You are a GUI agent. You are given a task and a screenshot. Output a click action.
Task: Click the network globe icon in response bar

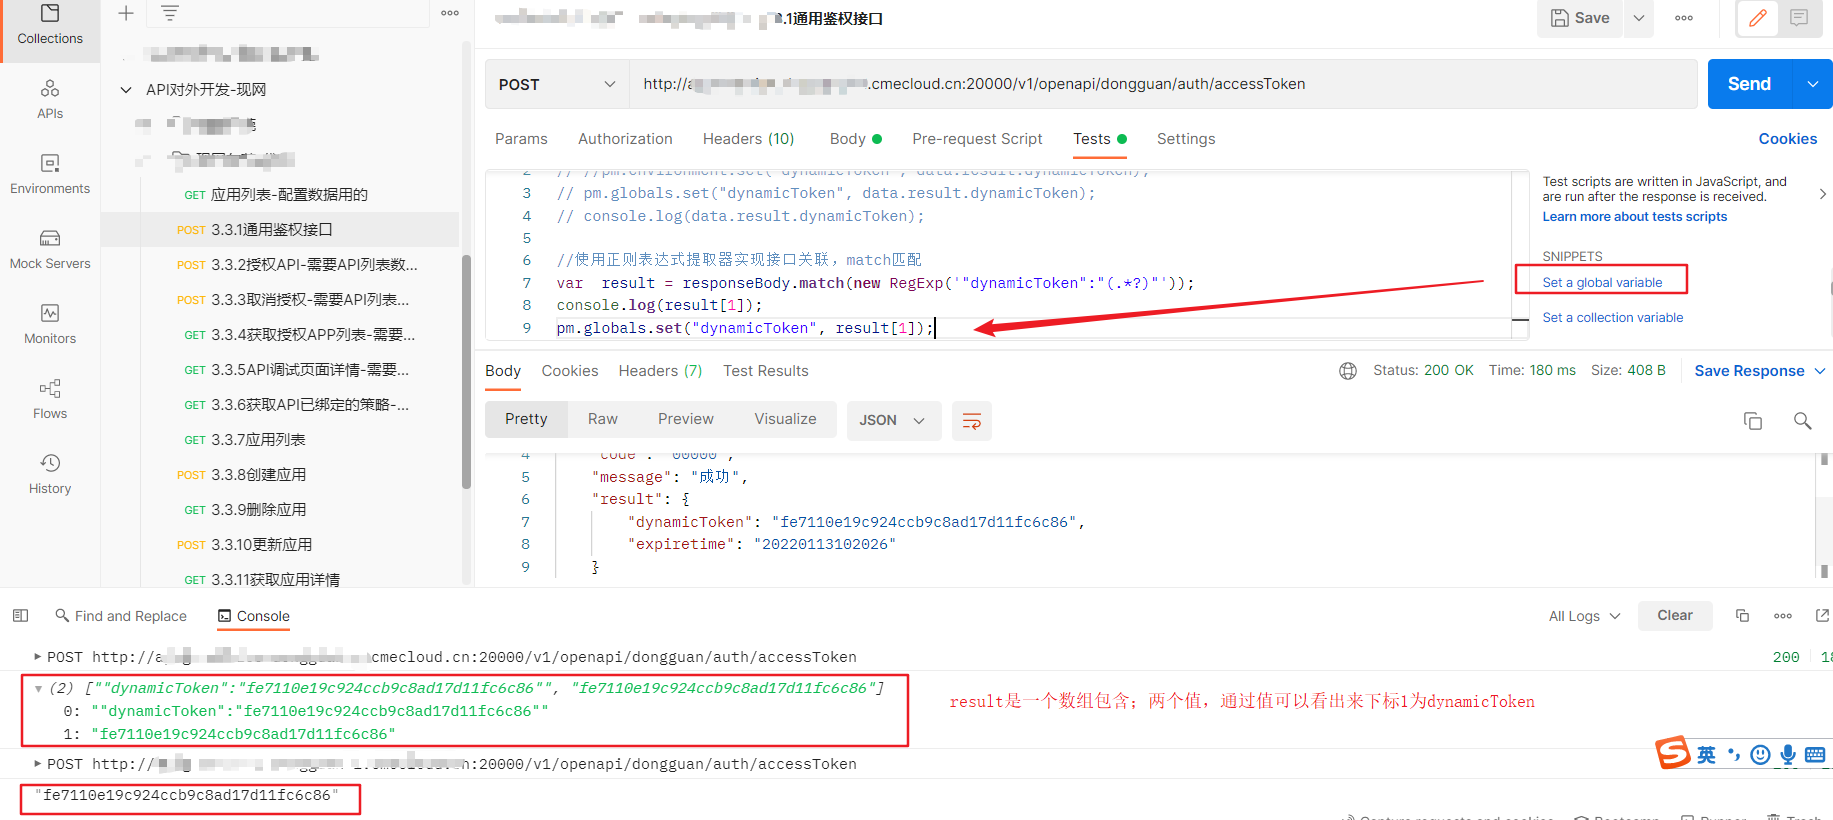point(1348,371)
